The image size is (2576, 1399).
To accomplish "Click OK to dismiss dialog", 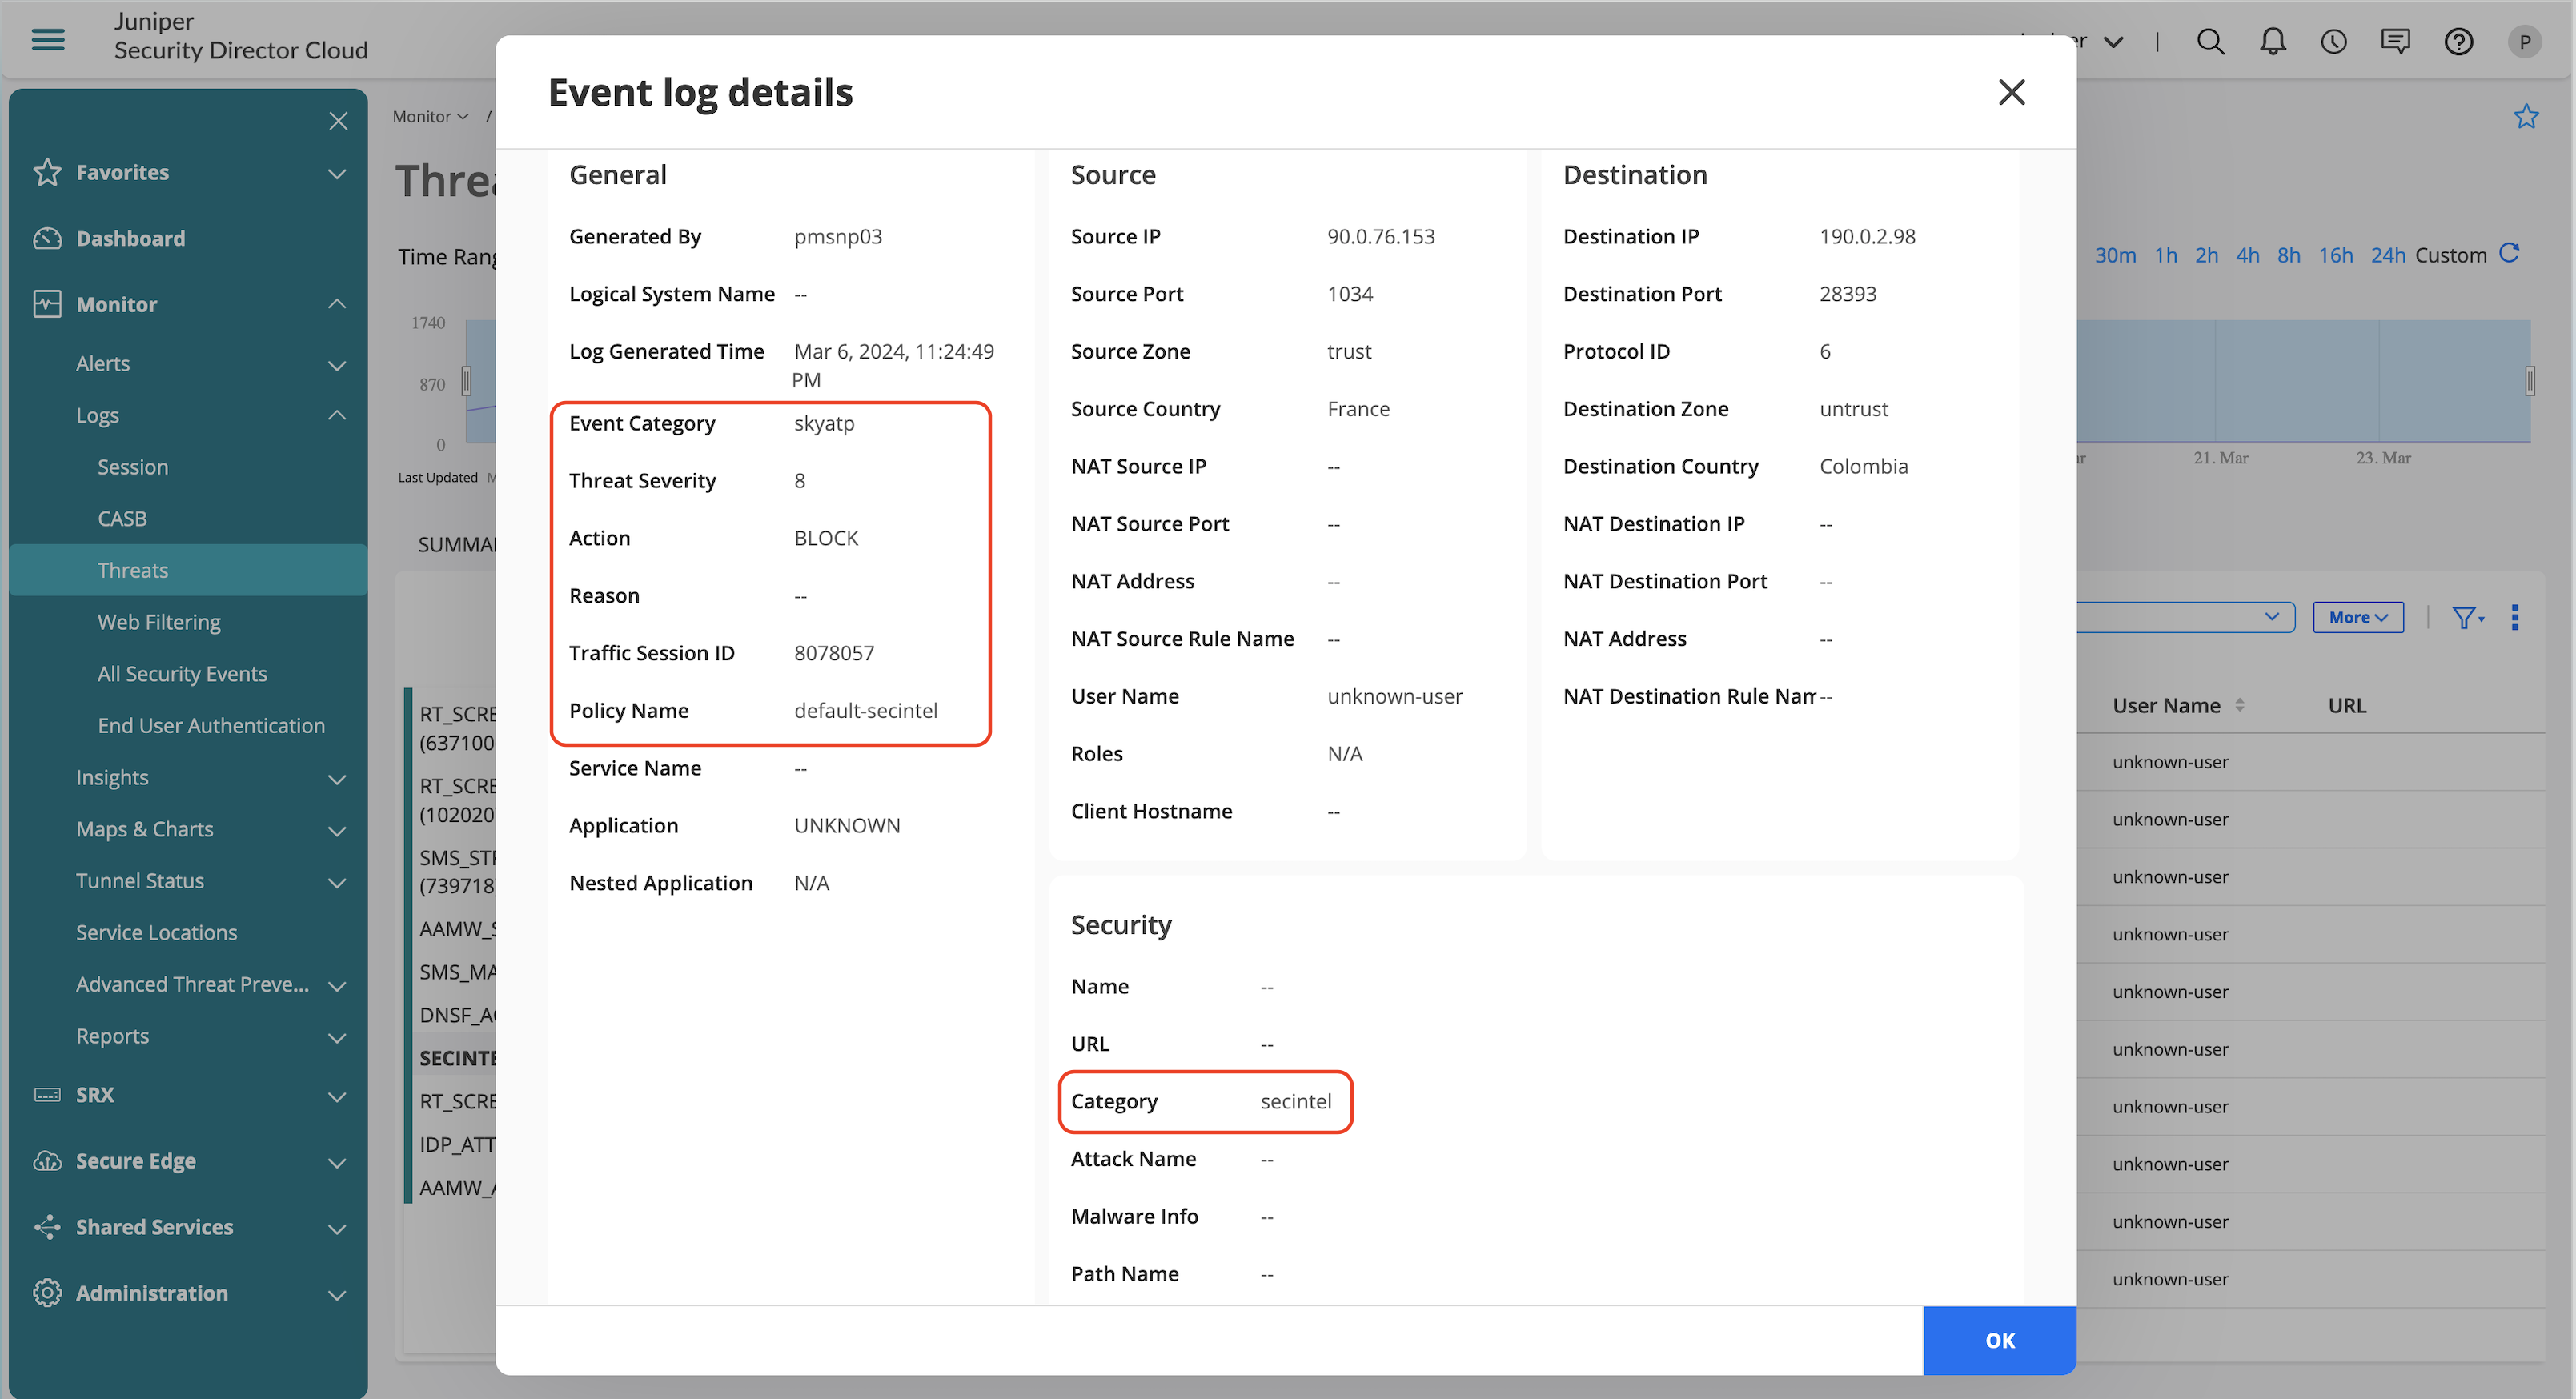I will click(x=1998, y=1339).
